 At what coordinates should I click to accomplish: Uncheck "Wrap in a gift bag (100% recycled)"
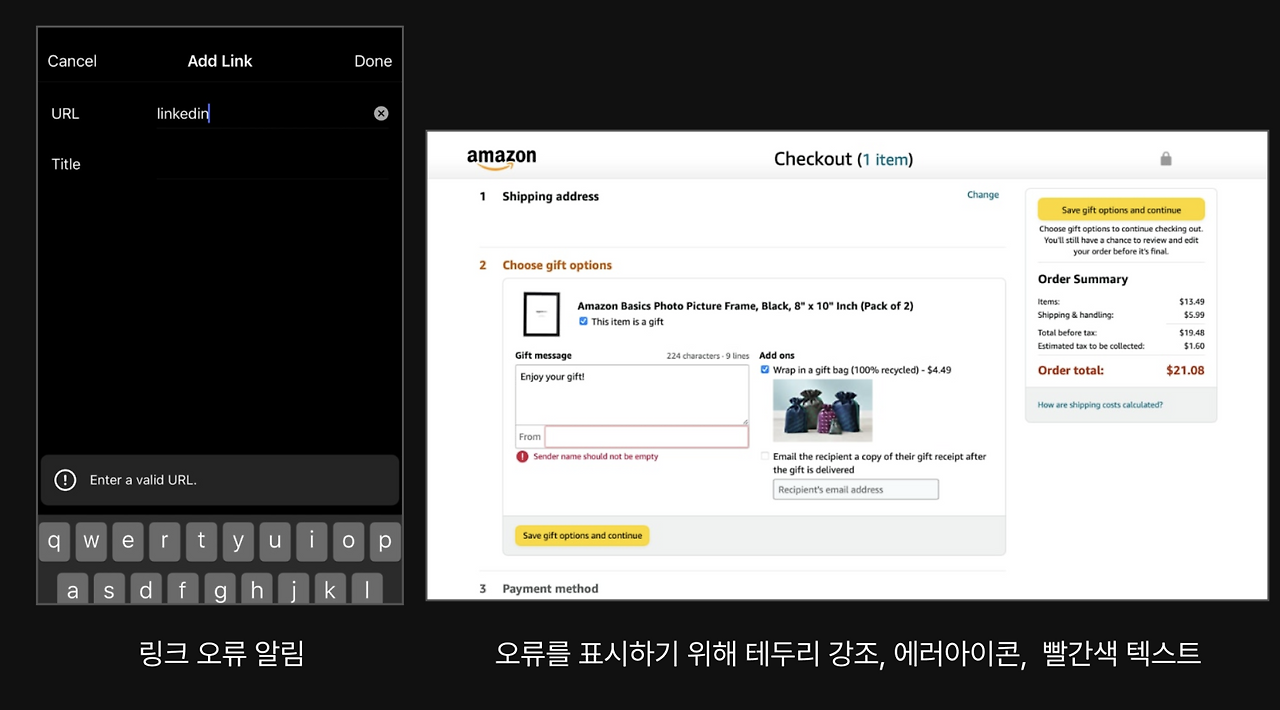coord(765,369)
